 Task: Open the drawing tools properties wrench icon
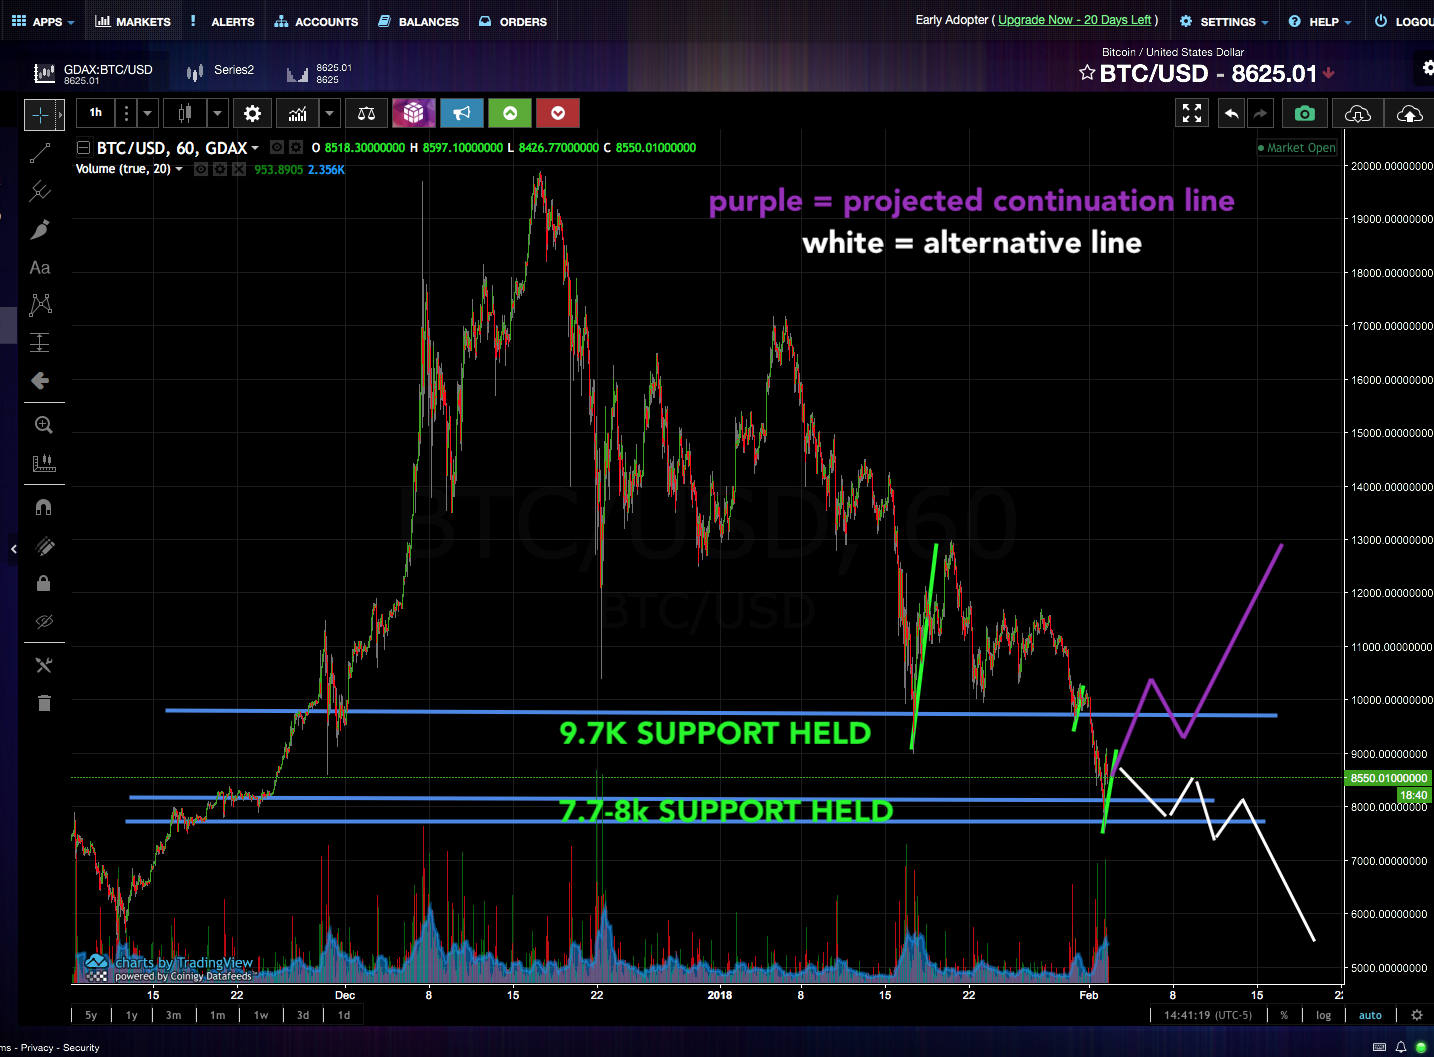(x=43, y=665)
